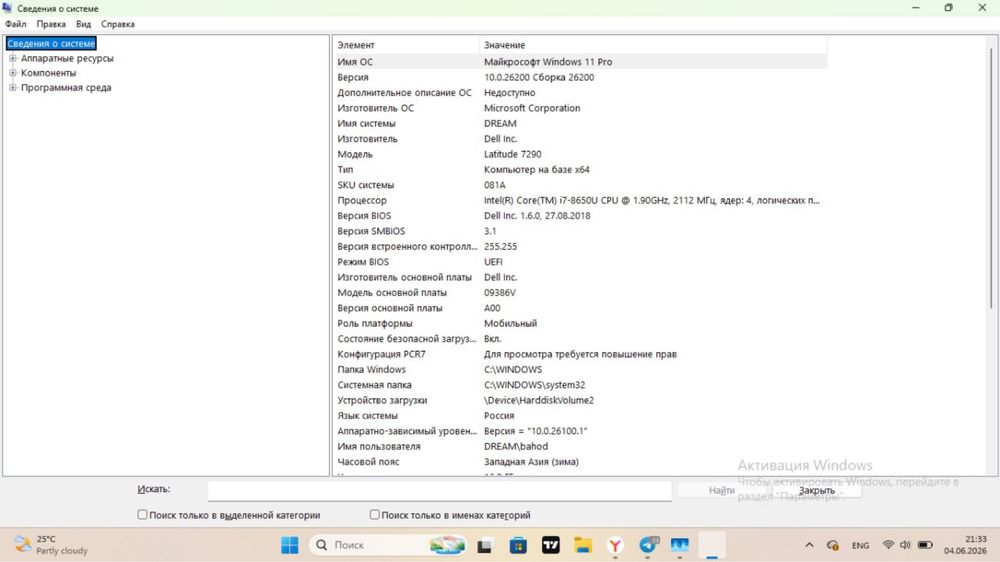Select the Конфигурация PCR7 row
This screenshot has width=1000, height=562.
coord(580,354)
